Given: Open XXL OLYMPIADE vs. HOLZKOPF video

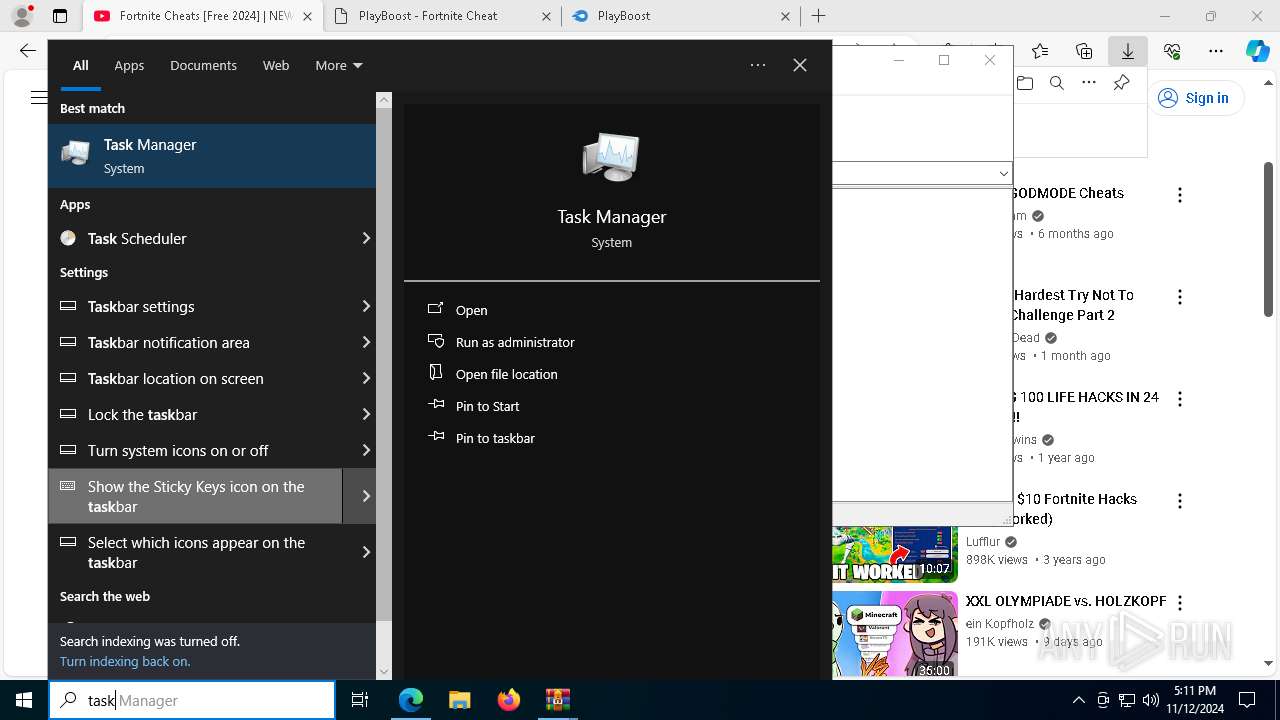Looking at the screenshot, I should pos(1066,601).
